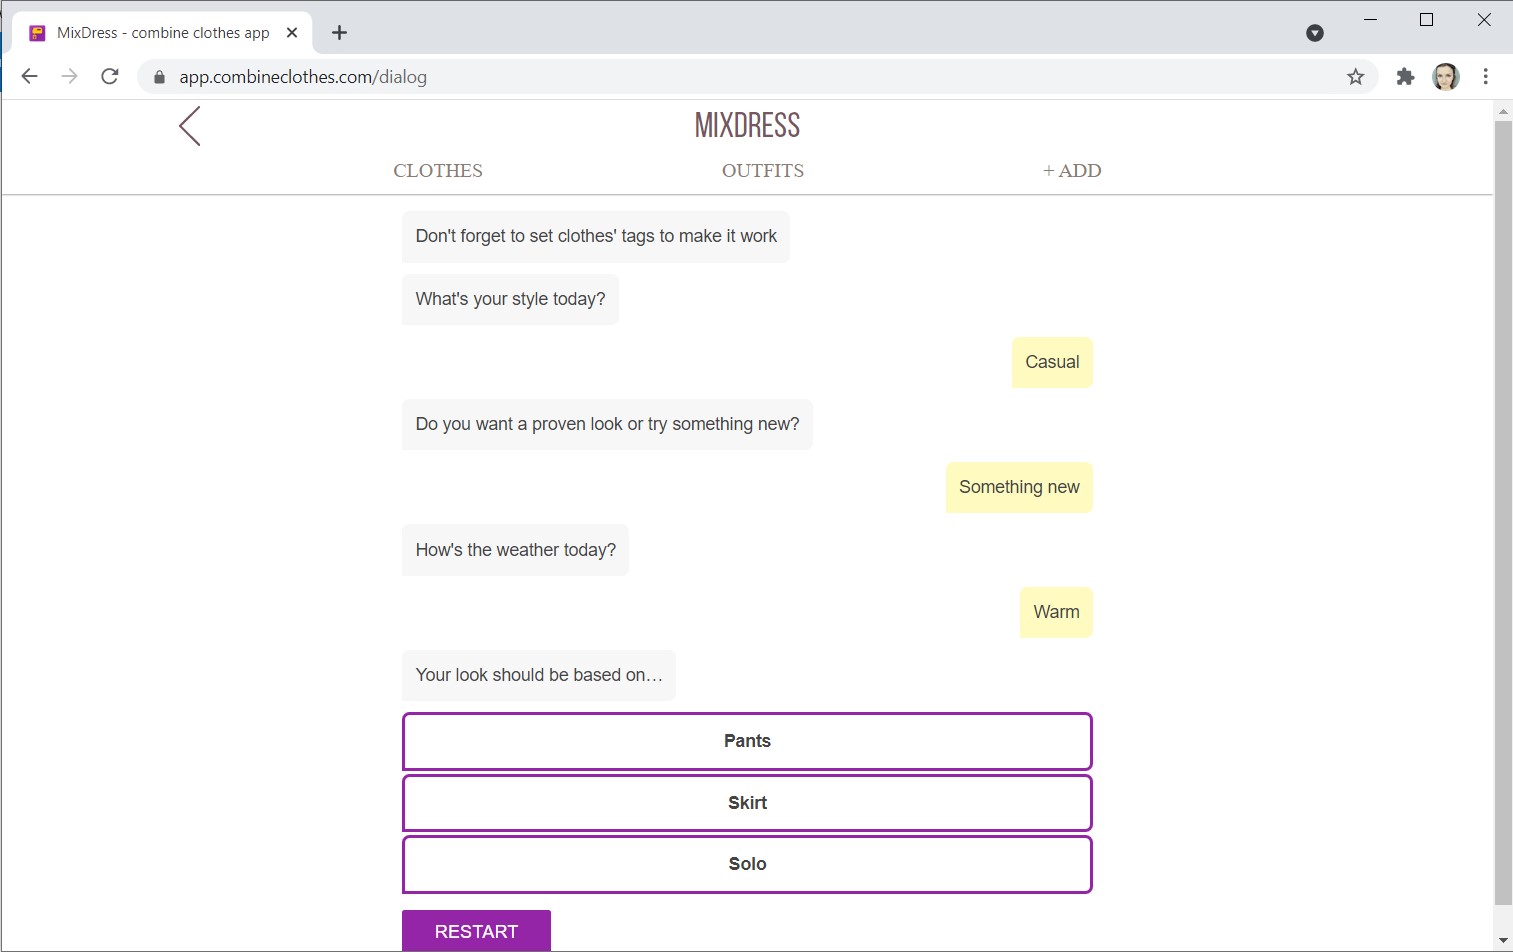This screenshot has height=952, width=1513.
Task: Choose Skirt as the look base
Action: (747, 803)
